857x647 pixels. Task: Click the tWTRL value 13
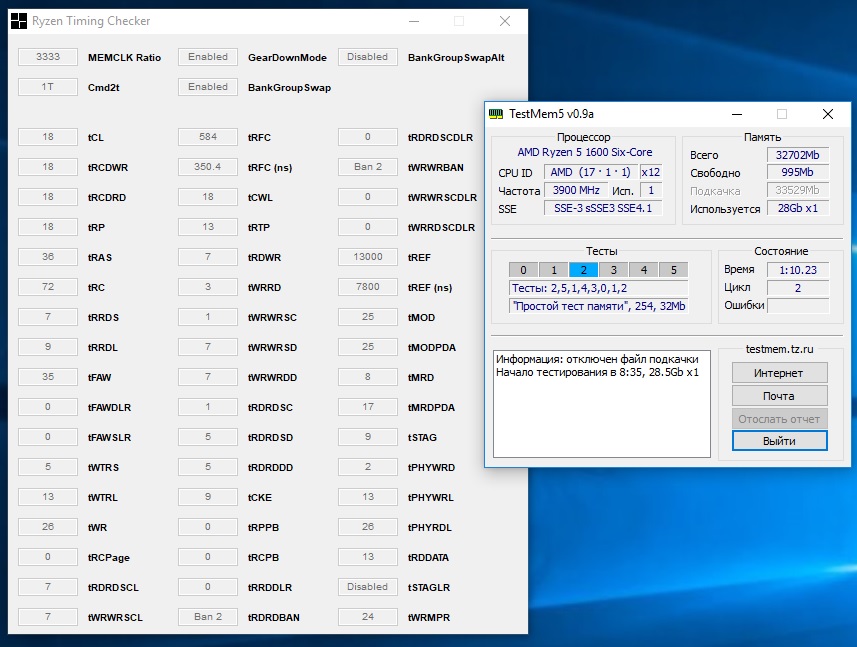tap(48, 497)
